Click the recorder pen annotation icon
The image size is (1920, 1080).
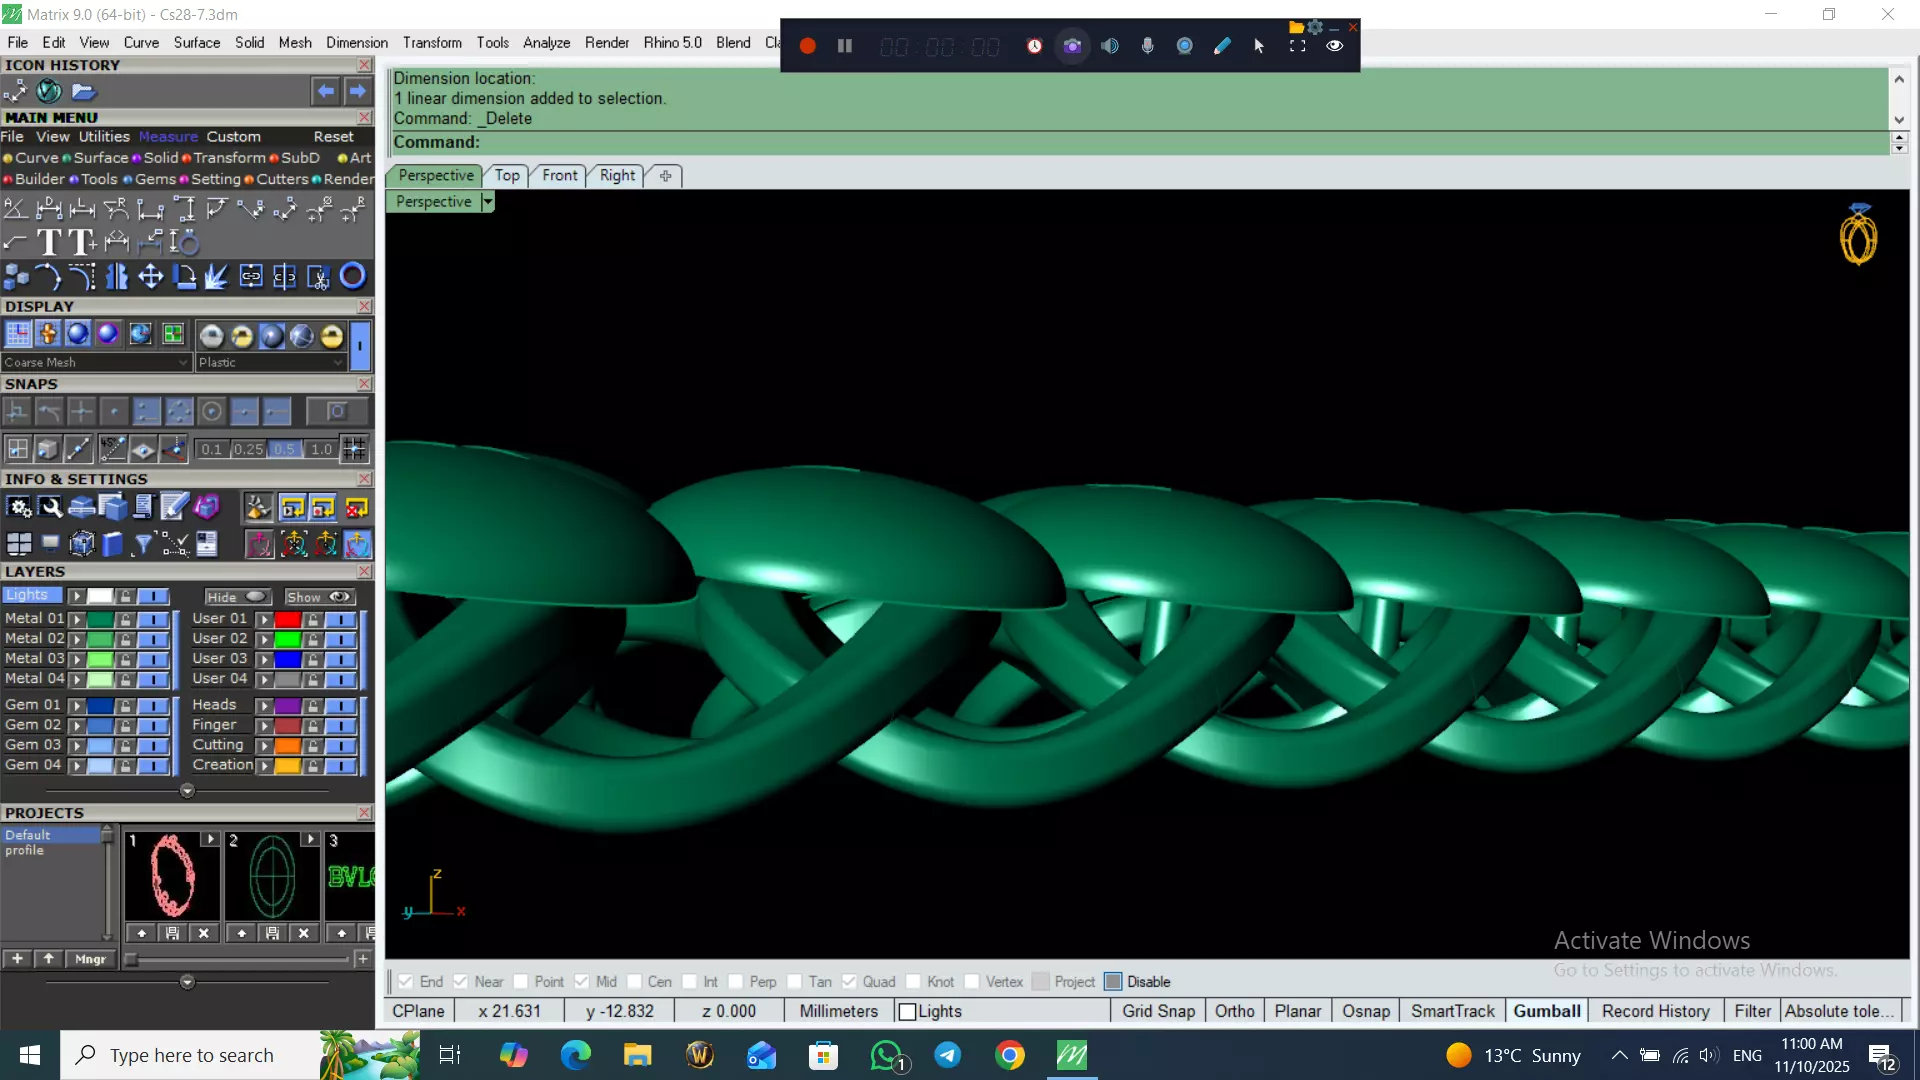(1222, 46)
